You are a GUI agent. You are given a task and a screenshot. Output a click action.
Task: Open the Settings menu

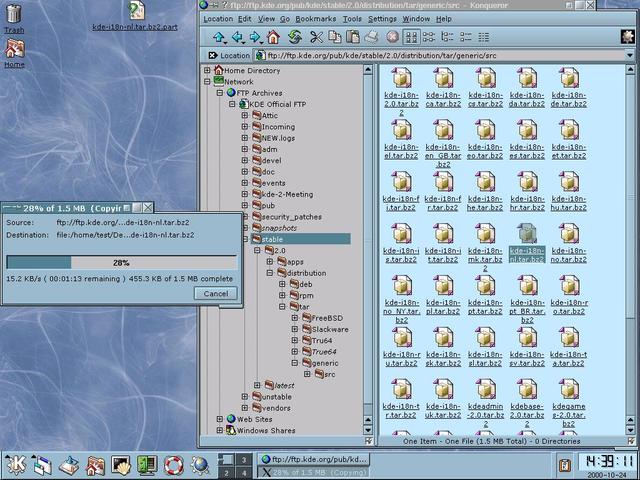382,19
